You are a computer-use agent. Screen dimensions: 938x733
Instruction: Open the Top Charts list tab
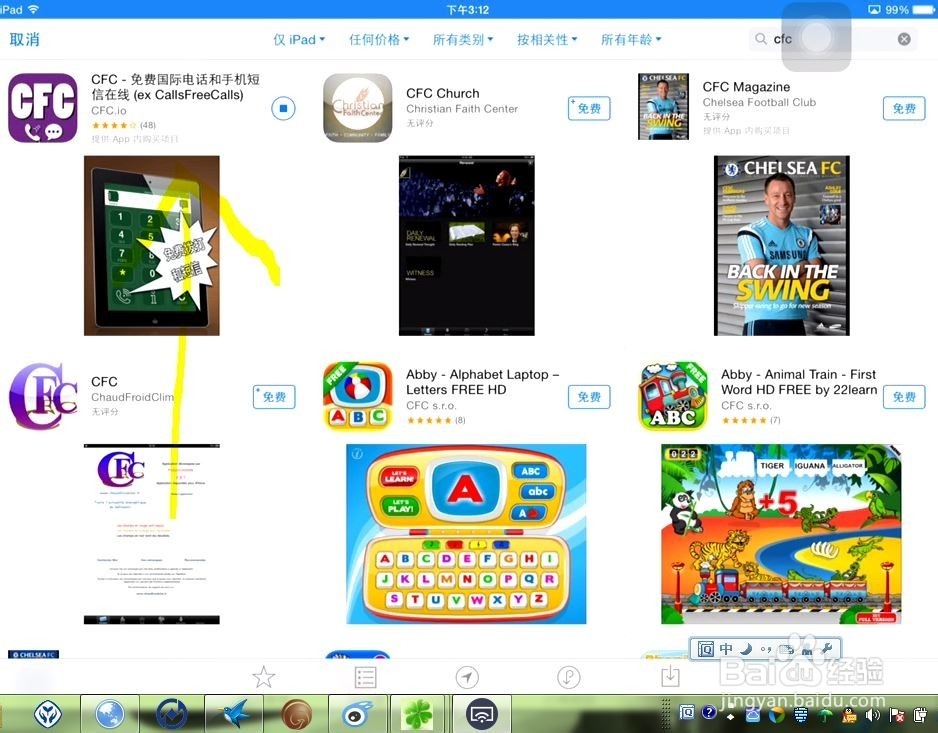[365, 677]
